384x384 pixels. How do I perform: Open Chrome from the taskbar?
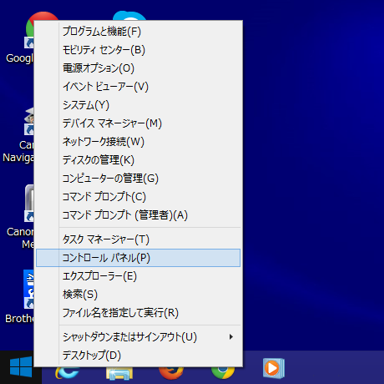223,373
